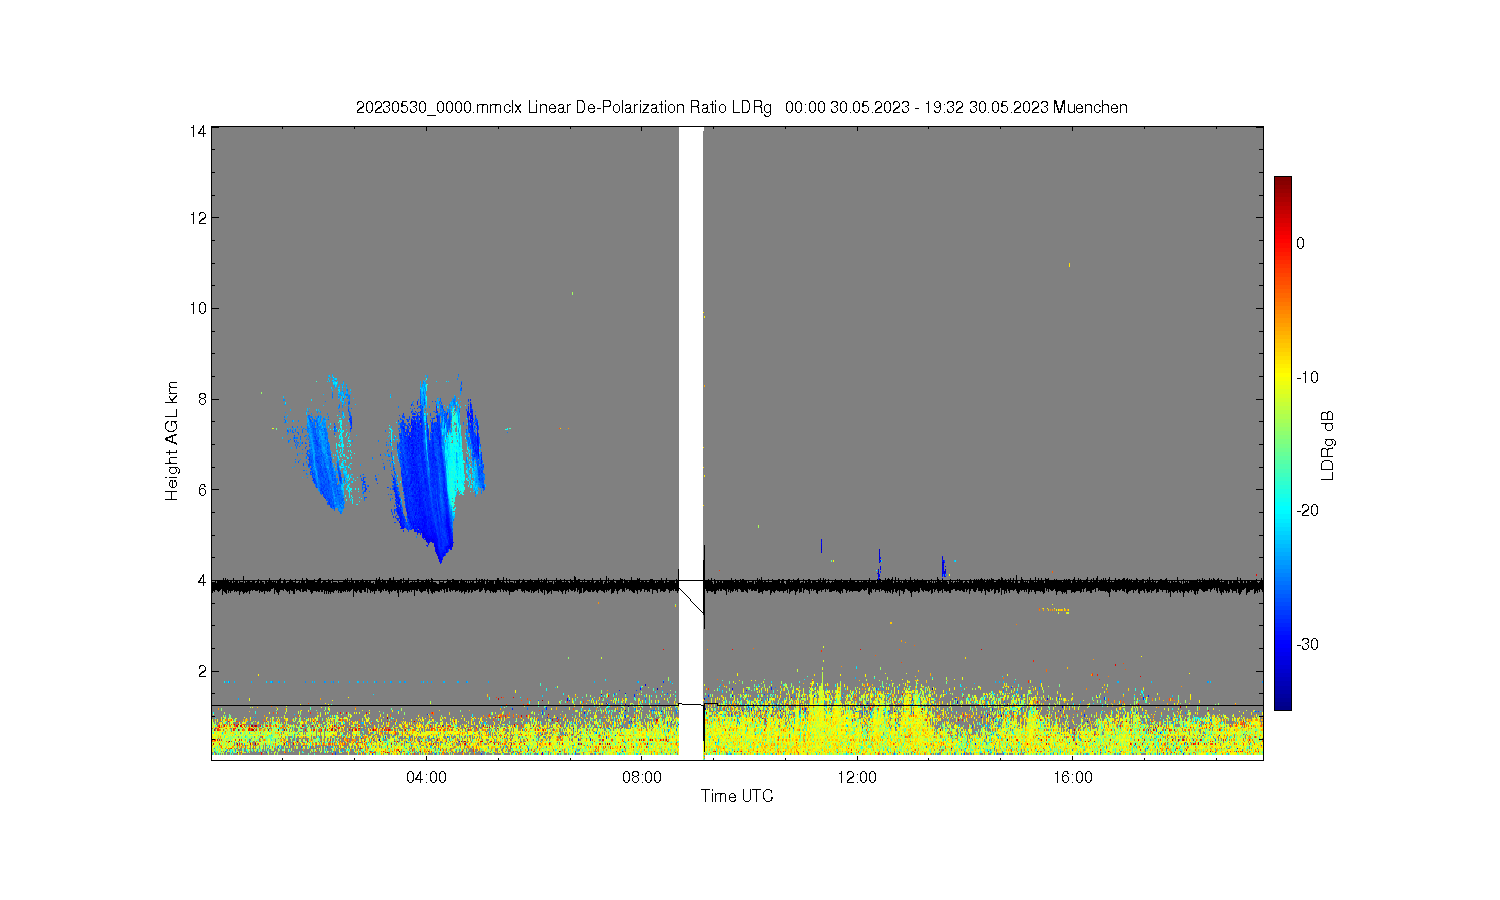Click the 16:00 time tick label

(1072, 778)
